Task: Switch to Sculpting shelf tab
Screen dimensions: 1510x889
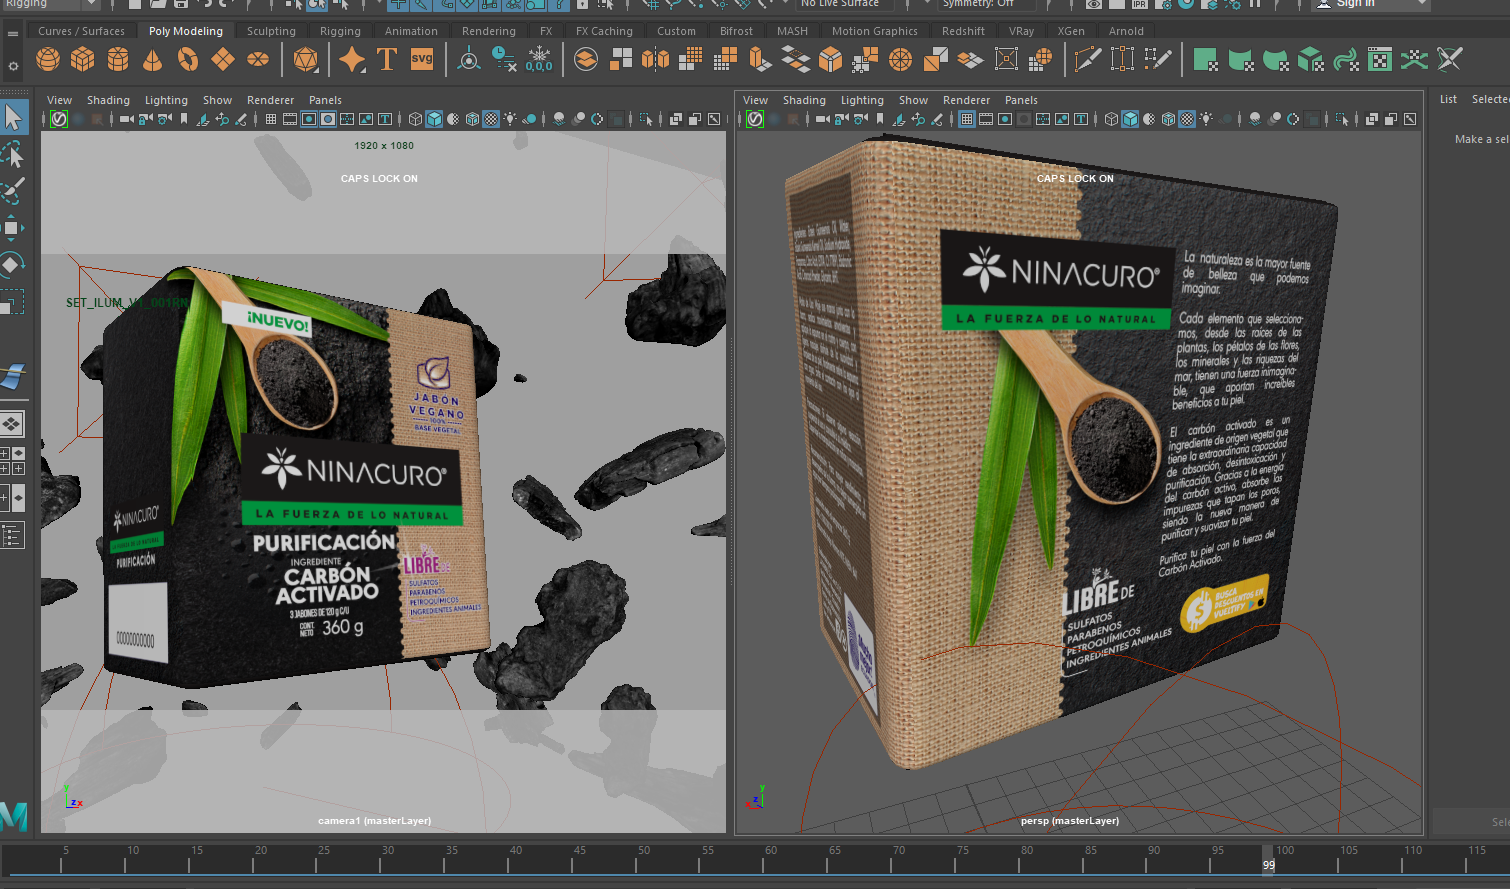Action: pos(271,31)
